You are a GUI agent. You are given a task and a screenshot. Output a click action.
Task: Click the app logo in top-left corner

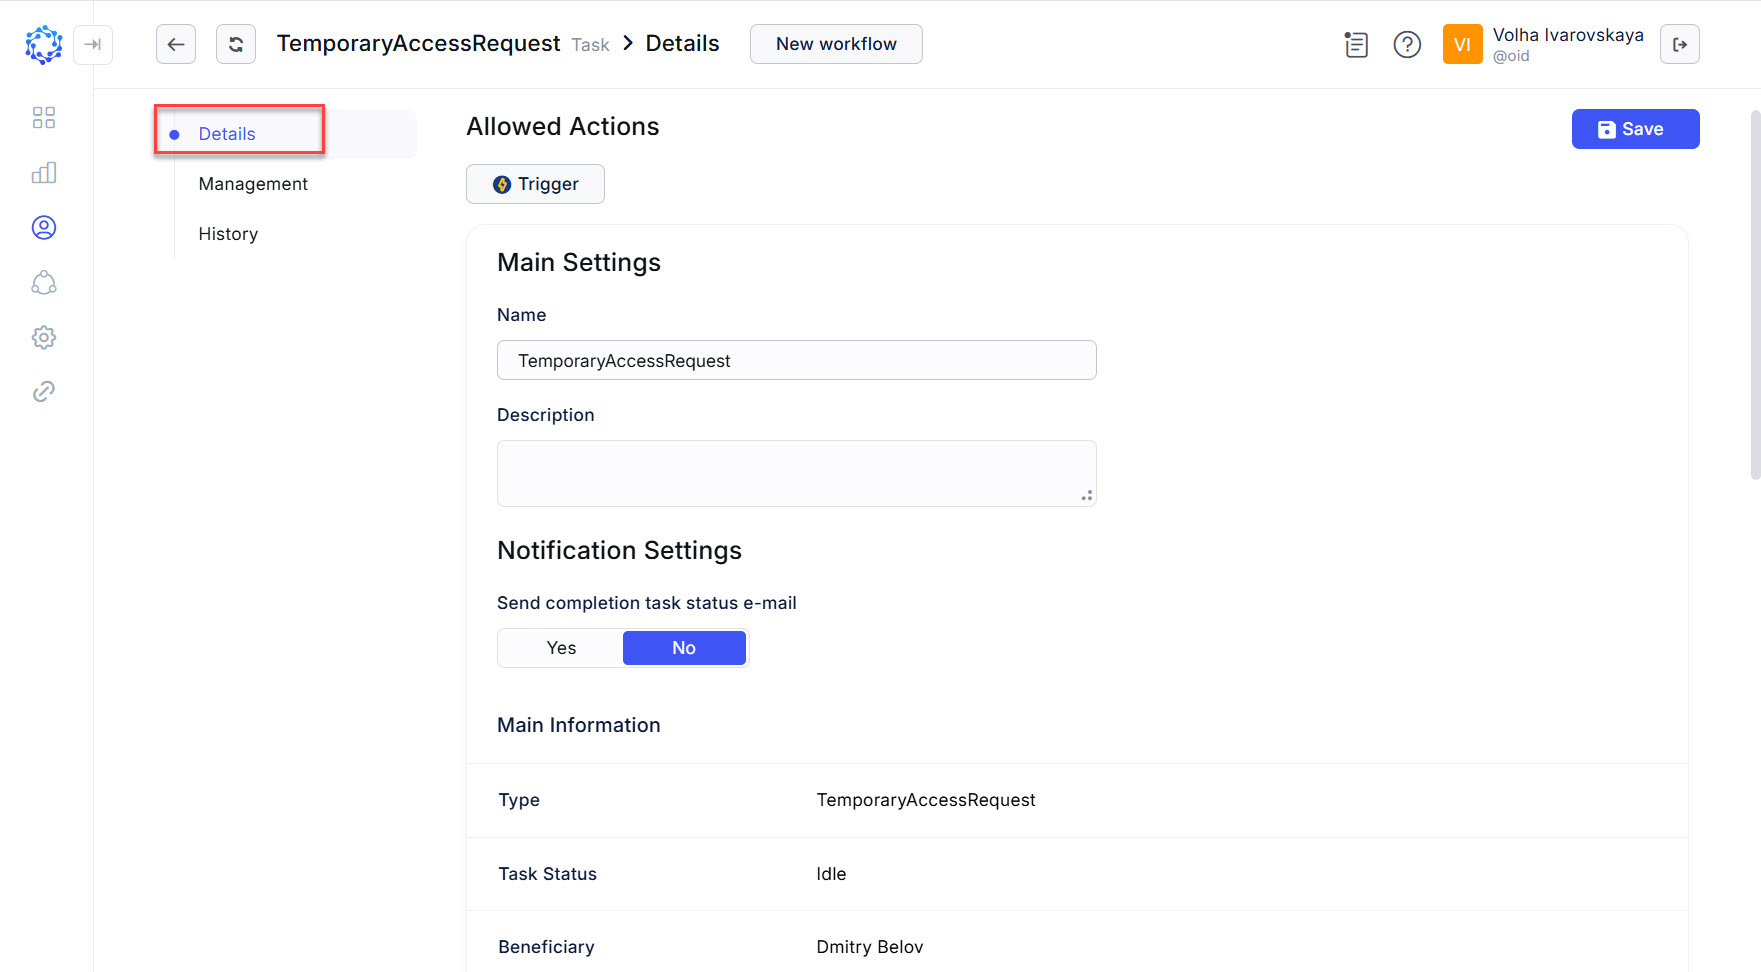43,44
